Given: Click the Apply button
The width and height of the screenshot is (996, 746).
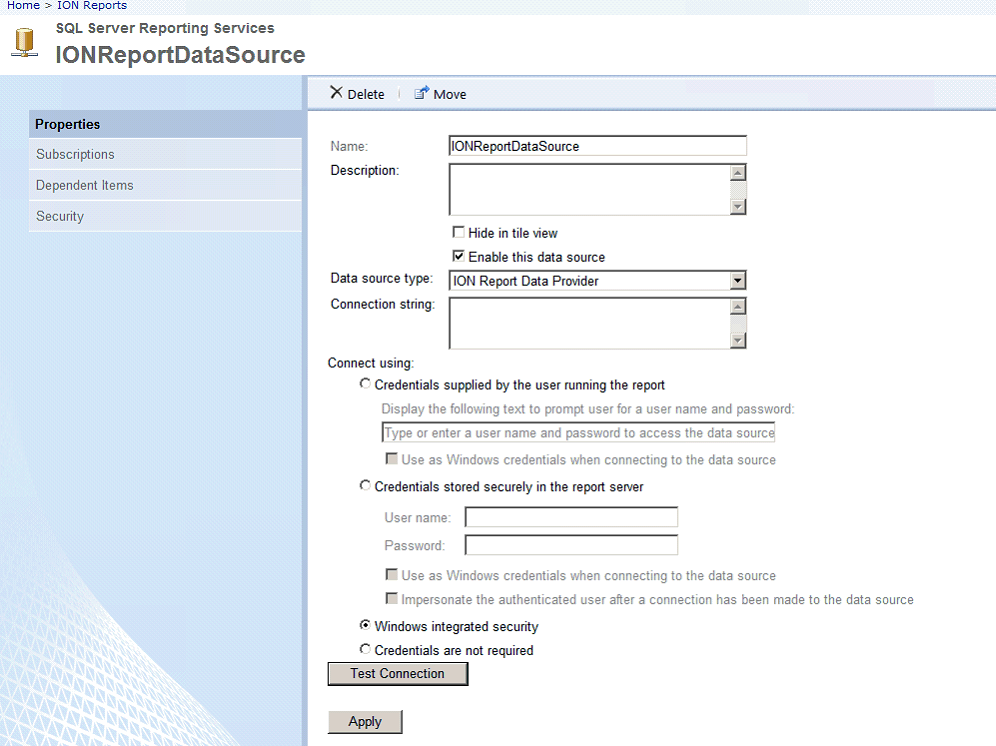Looking at the screenshot, I should [x=365, y=722].
